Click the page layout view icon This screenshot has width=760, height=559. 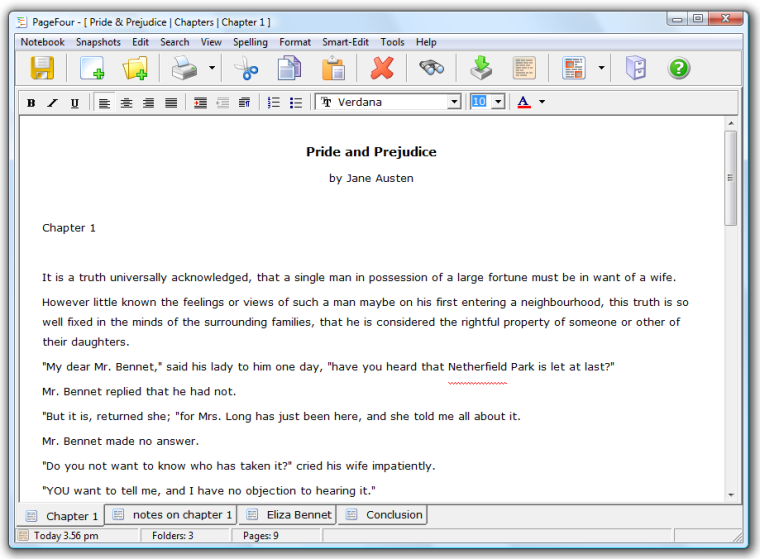[x=574, y=68]
